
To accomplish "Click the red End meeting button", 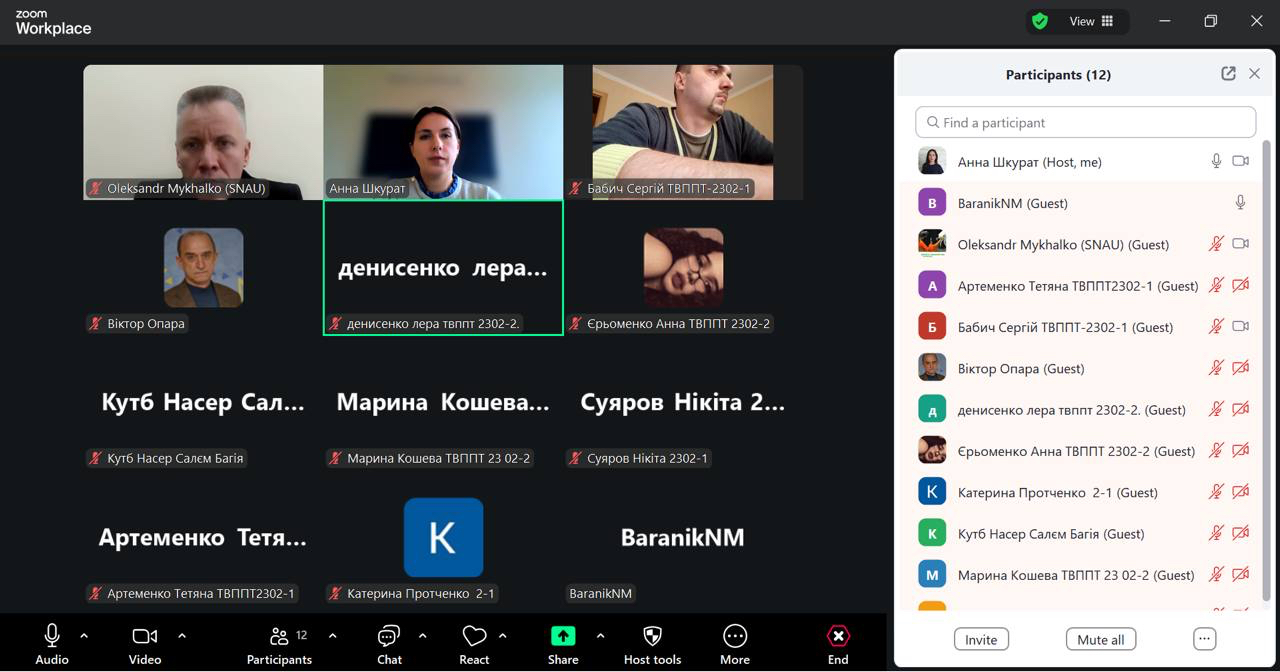I will 838,643.
